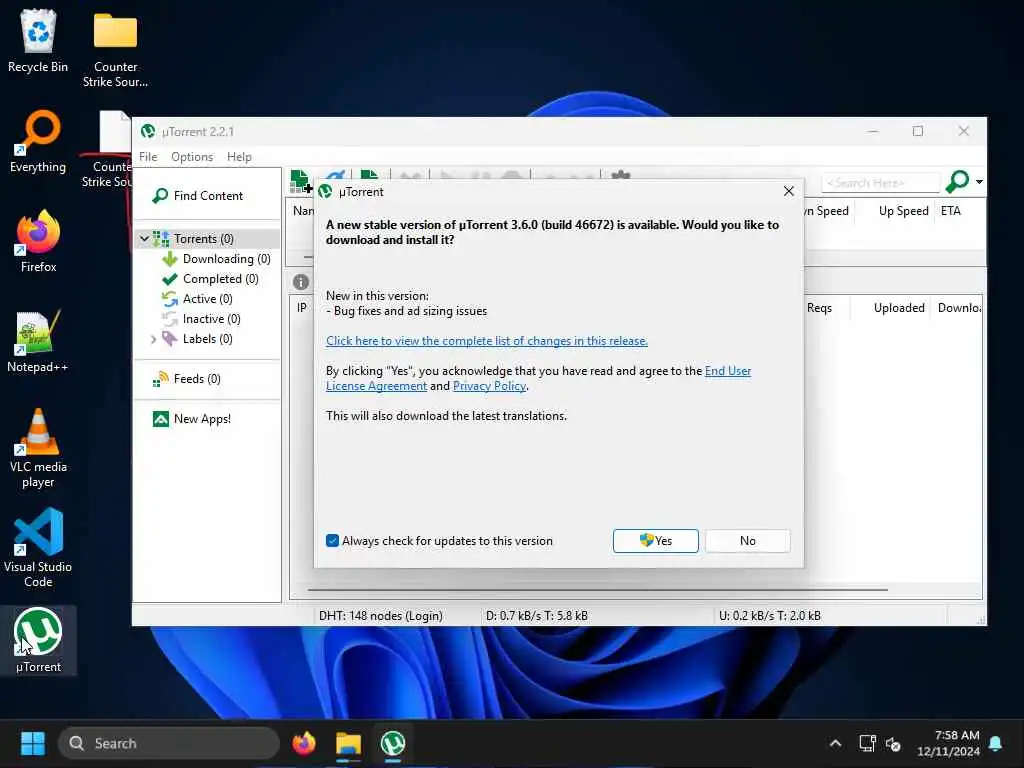Select Labels (0) item
1024x768 pixels.
coord(207,339)
